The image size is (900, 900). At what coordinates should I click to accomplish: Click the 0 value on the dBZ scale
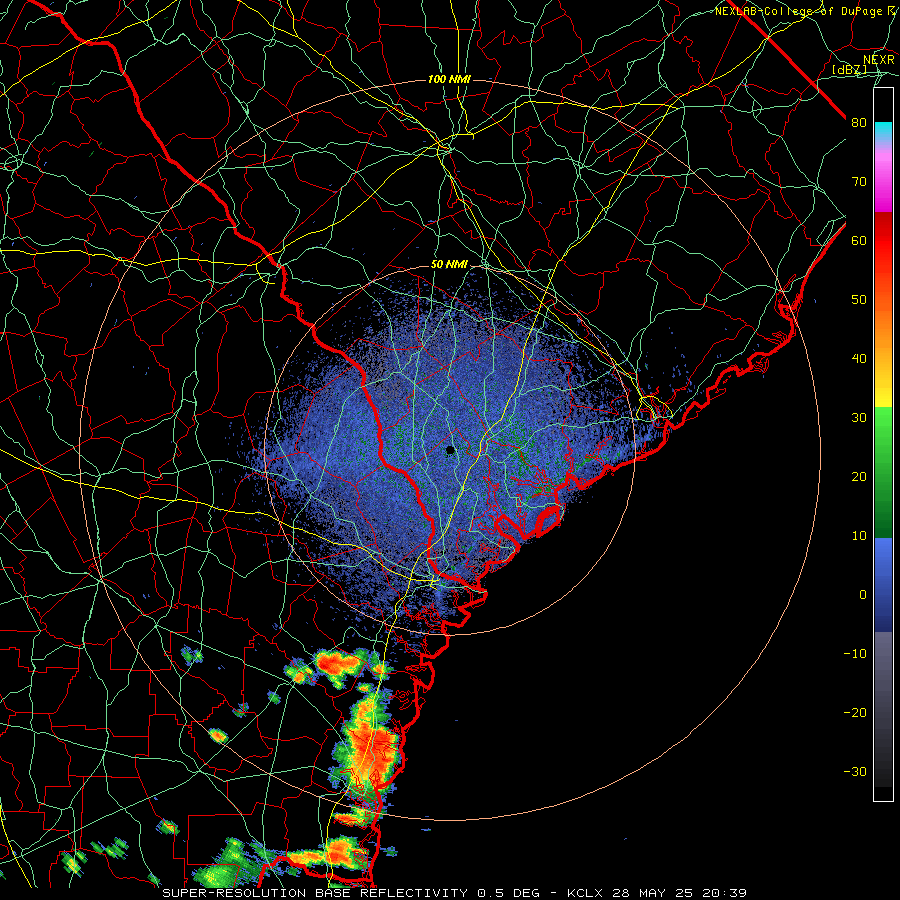(x=863, y=595)
